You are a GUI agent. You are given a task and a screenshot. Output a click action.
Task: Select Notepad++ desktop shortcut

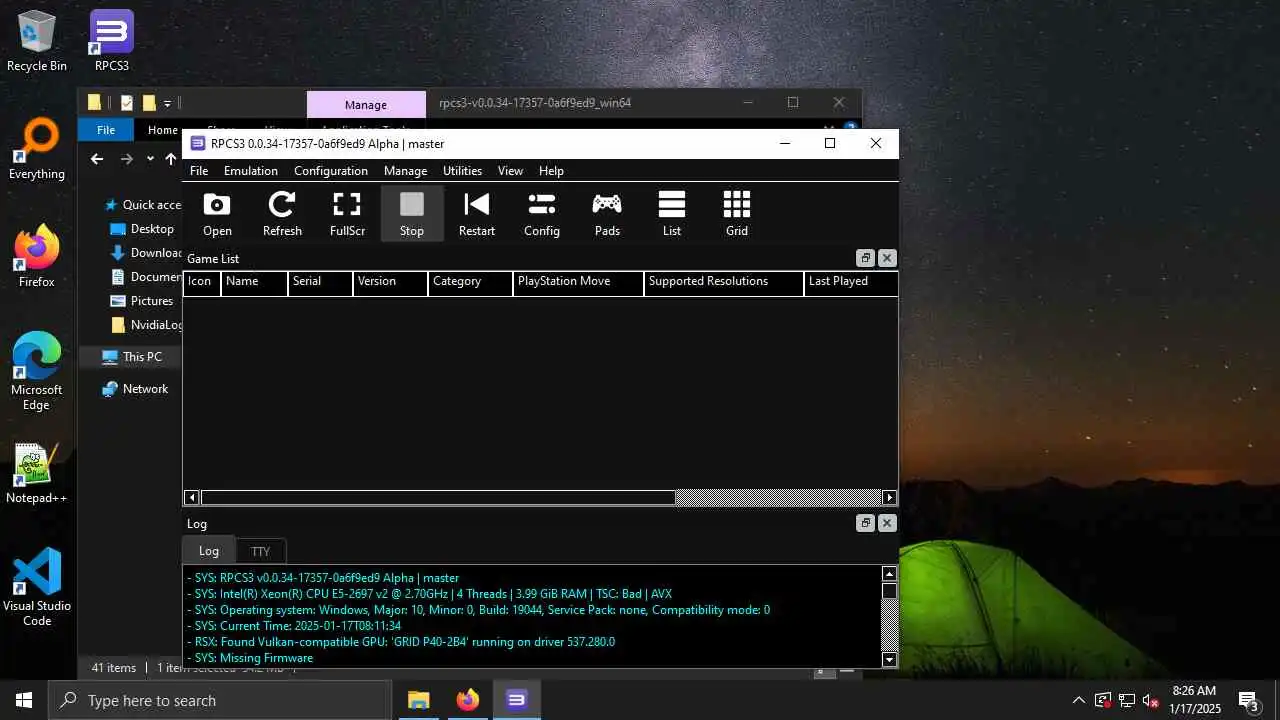pyautogui.click(x=37, y=474)
